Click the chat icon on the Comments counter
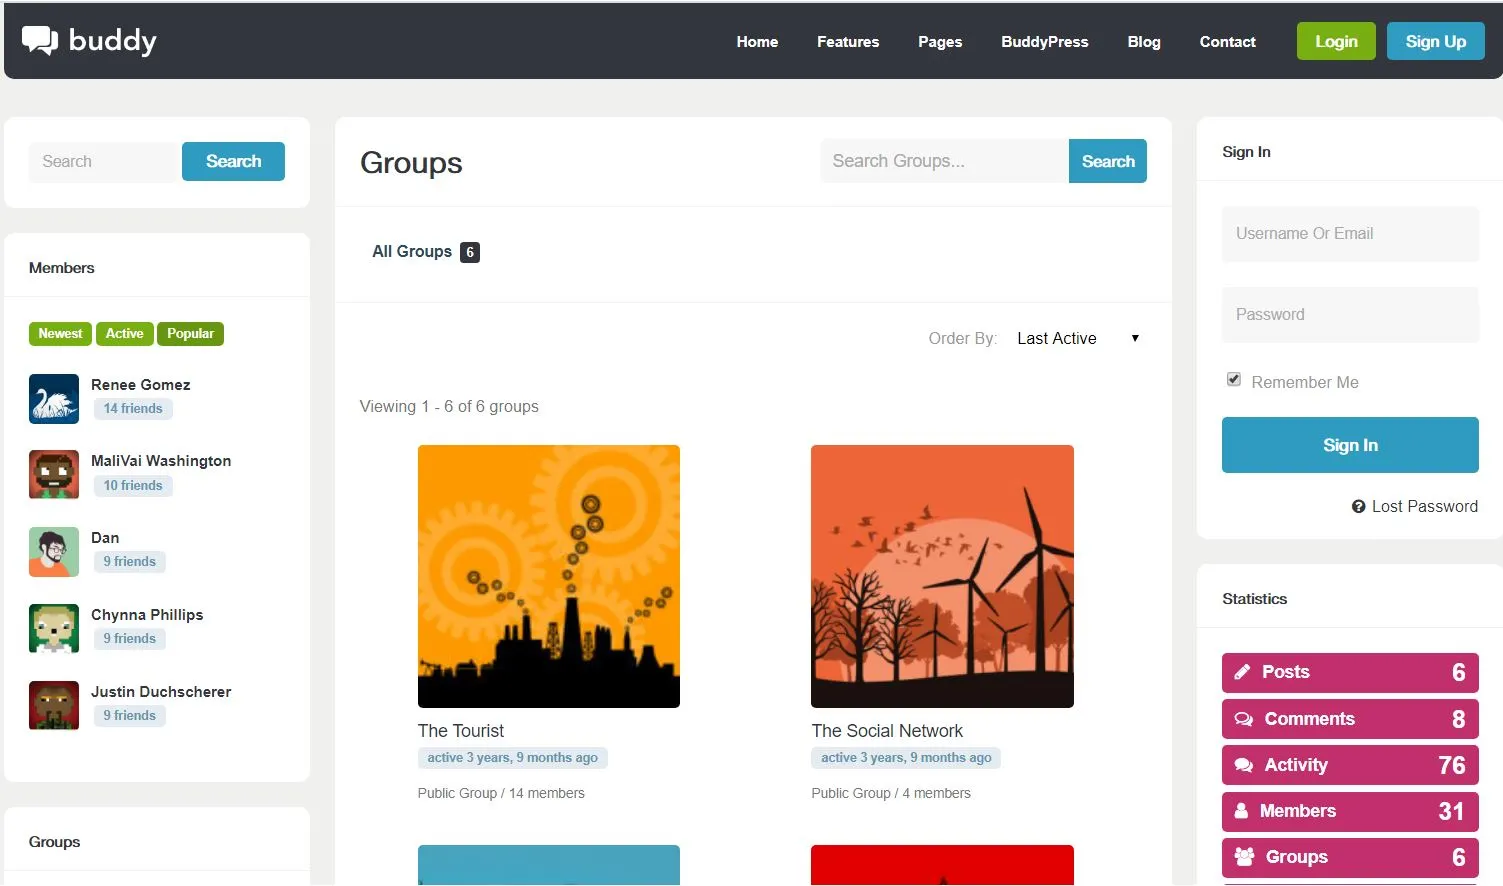This screenshot has height=886, width=1503. [1243, 718]
